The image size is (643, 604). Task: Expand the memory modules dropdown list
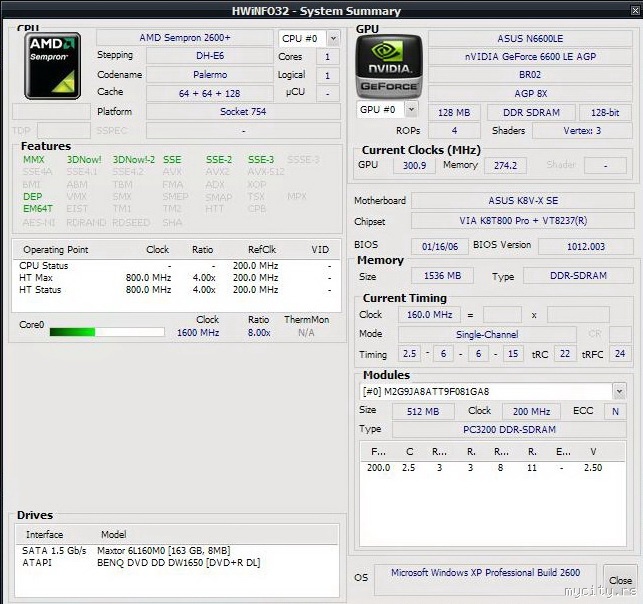[x=619, y=392]
